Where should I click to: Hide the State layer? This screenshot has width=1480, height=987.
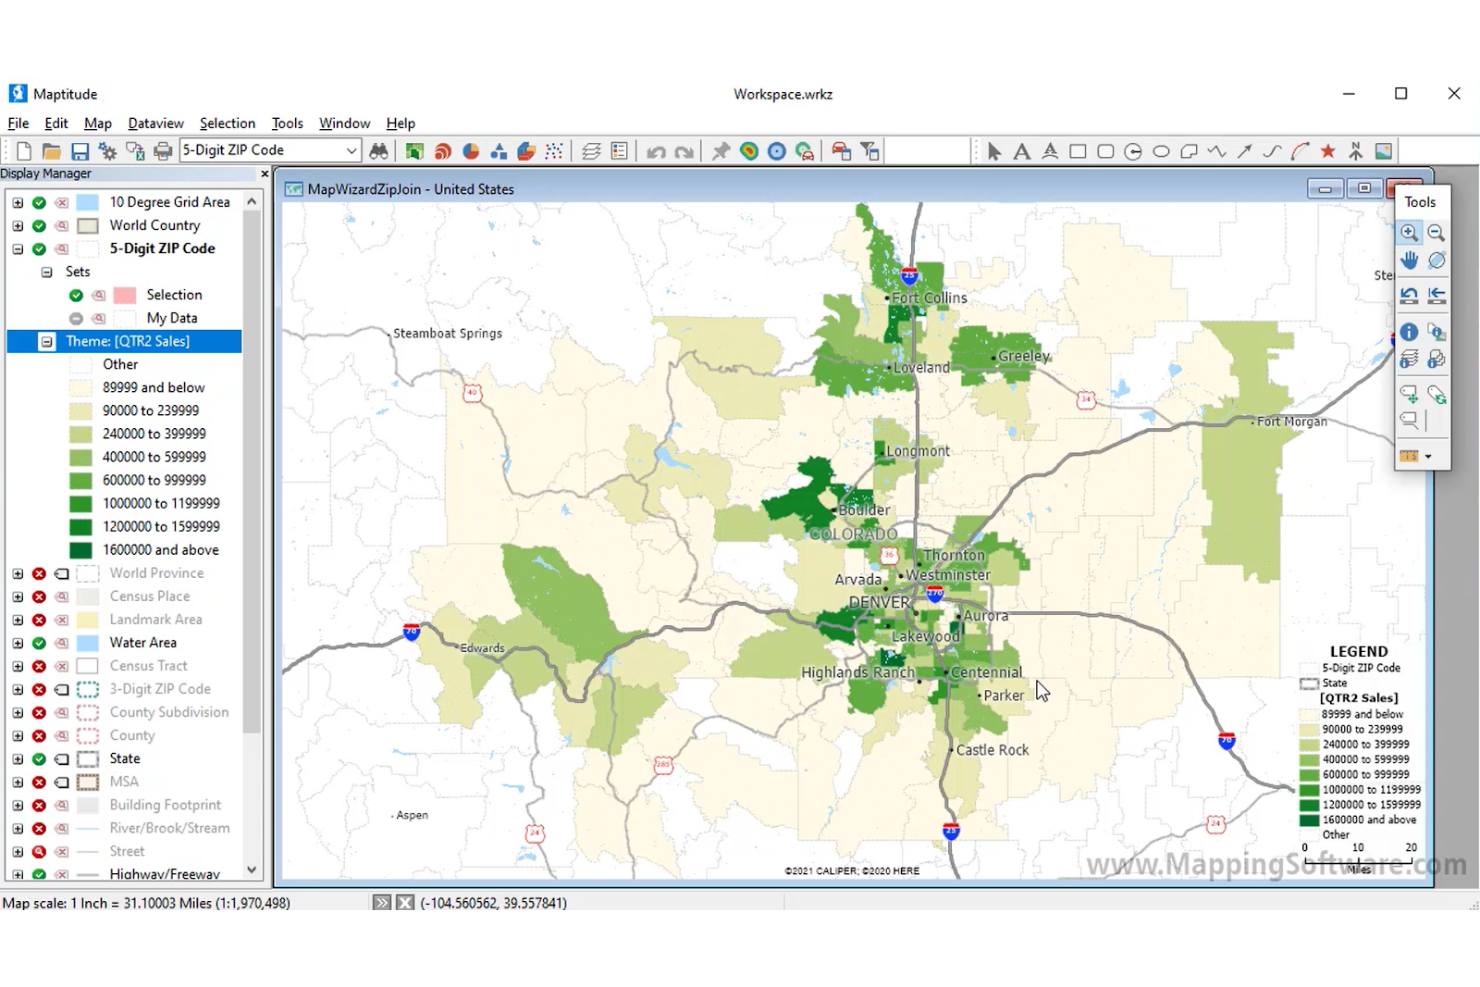pos(39,759)
